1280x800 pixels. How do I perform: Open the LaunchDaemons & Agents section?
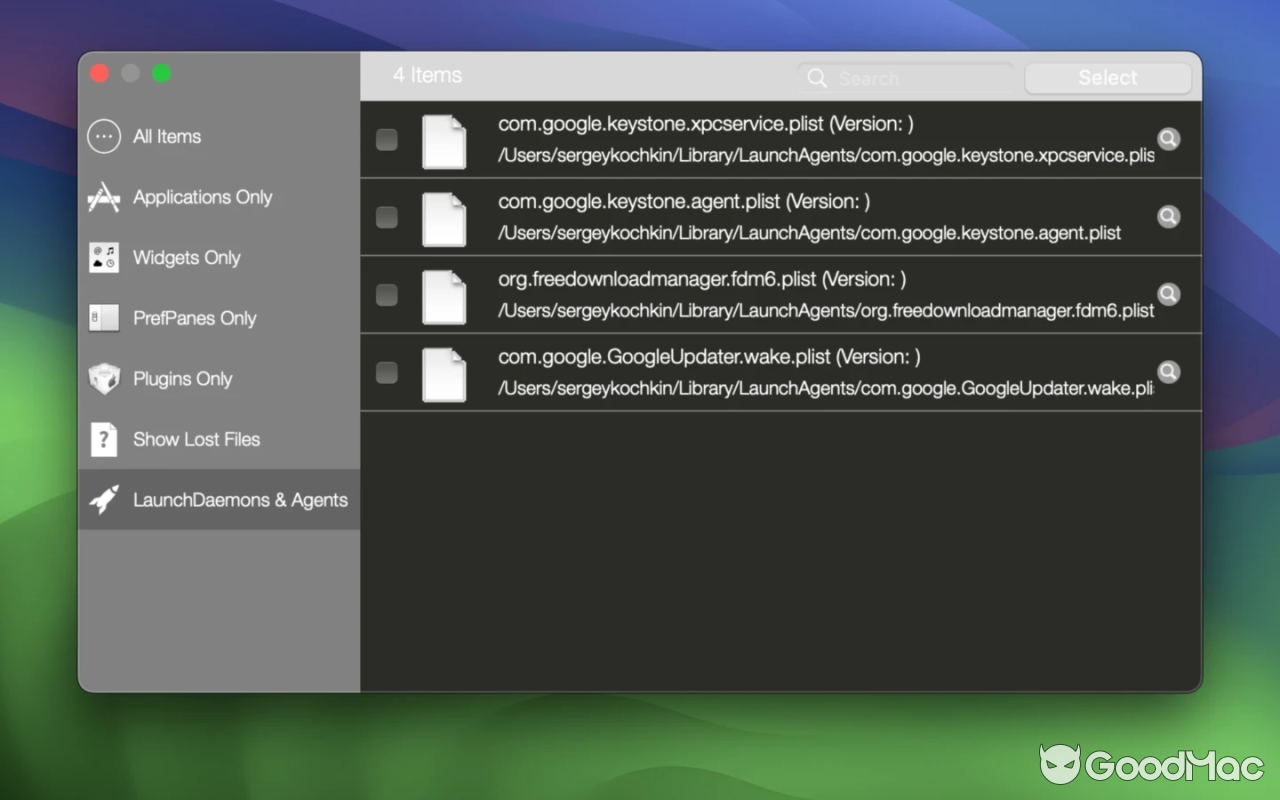240,499
